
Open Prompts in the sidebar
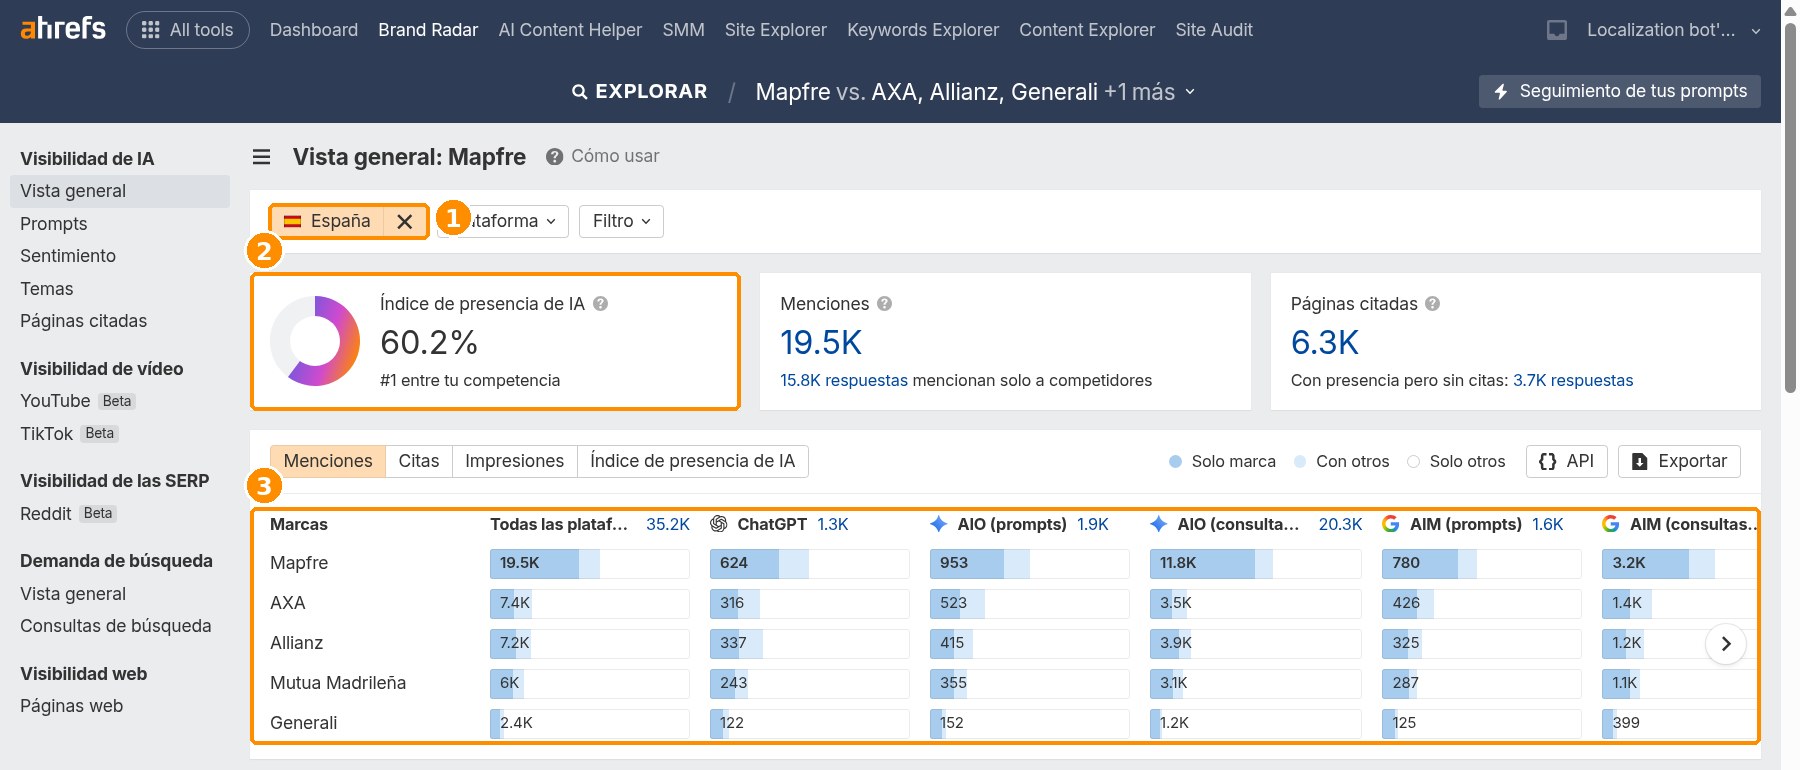54,224
